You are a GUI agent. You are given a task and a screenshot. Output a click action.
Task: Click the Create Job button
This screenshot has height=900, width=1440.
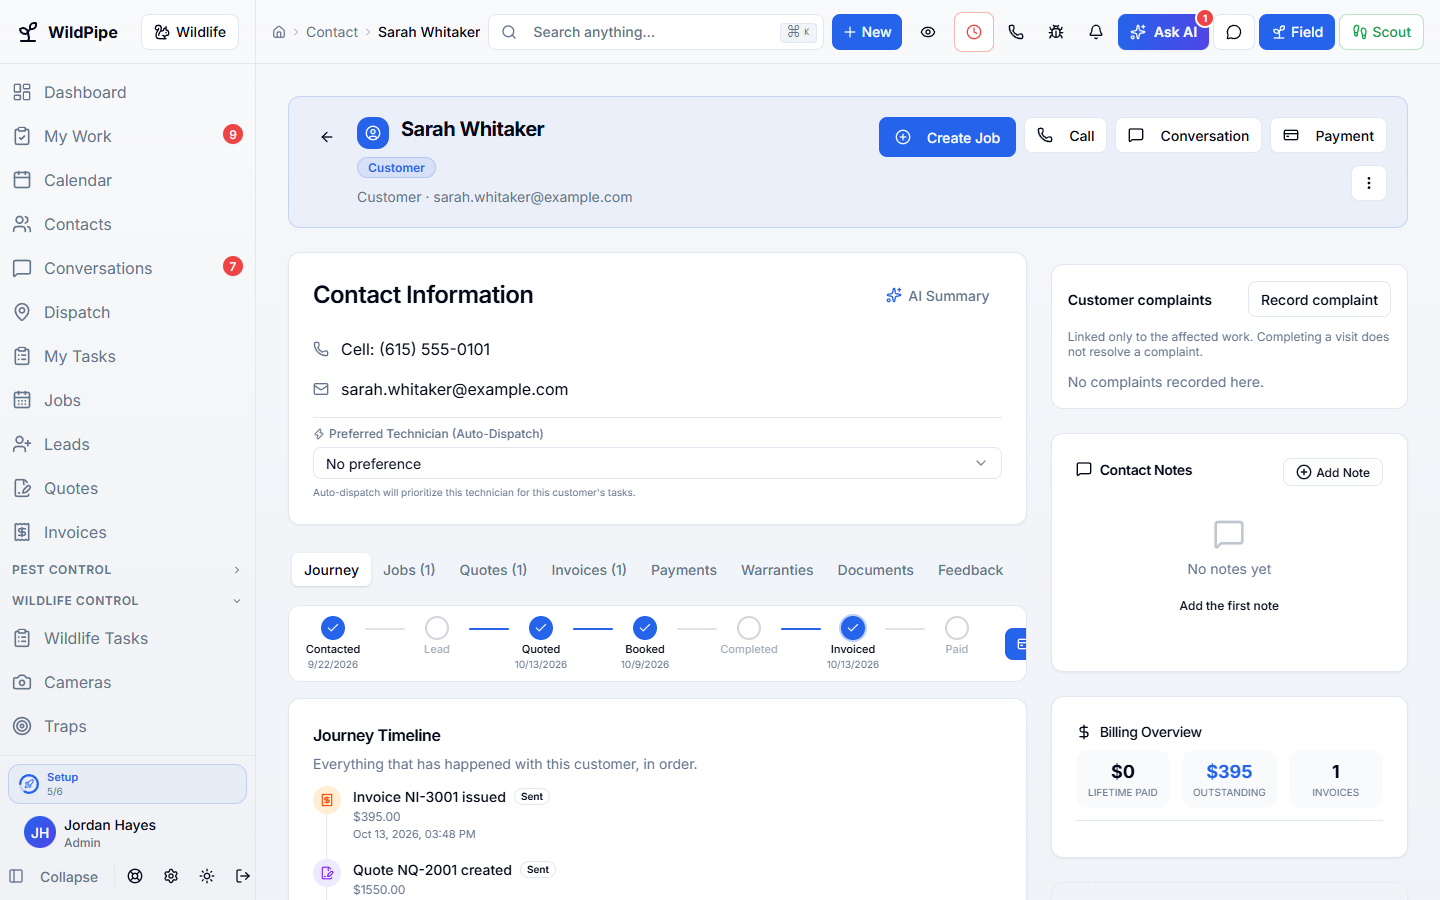947,137
